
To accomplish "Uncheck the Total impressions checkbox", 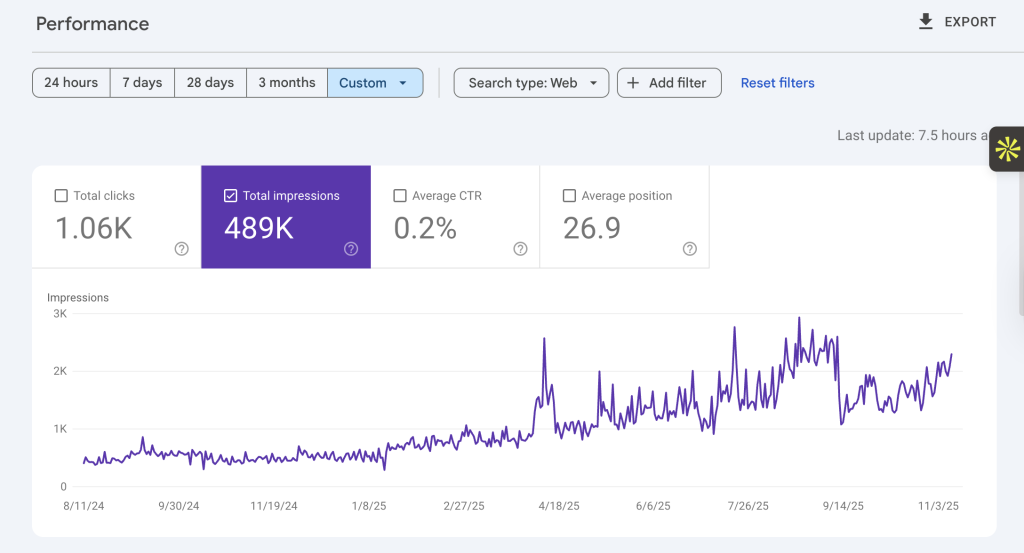I will point(230,195).
